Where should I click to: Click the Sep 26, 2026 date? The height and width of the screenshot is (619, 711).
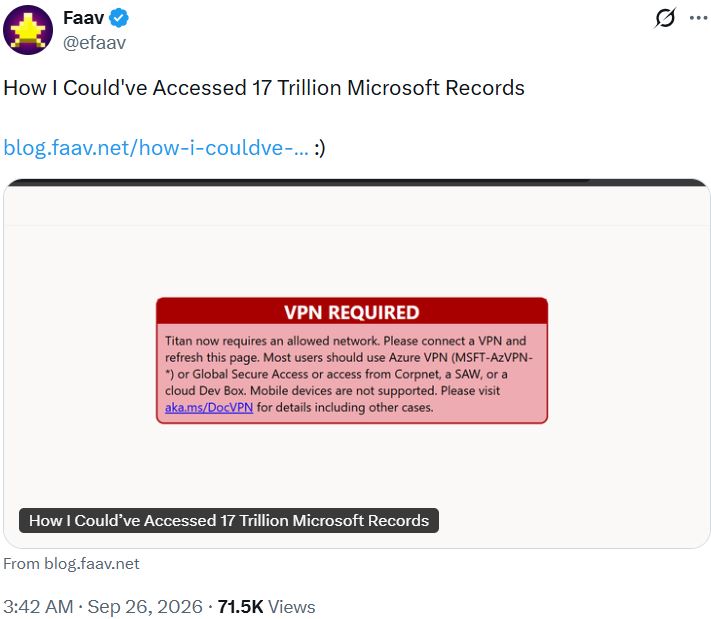click(145, 606)
